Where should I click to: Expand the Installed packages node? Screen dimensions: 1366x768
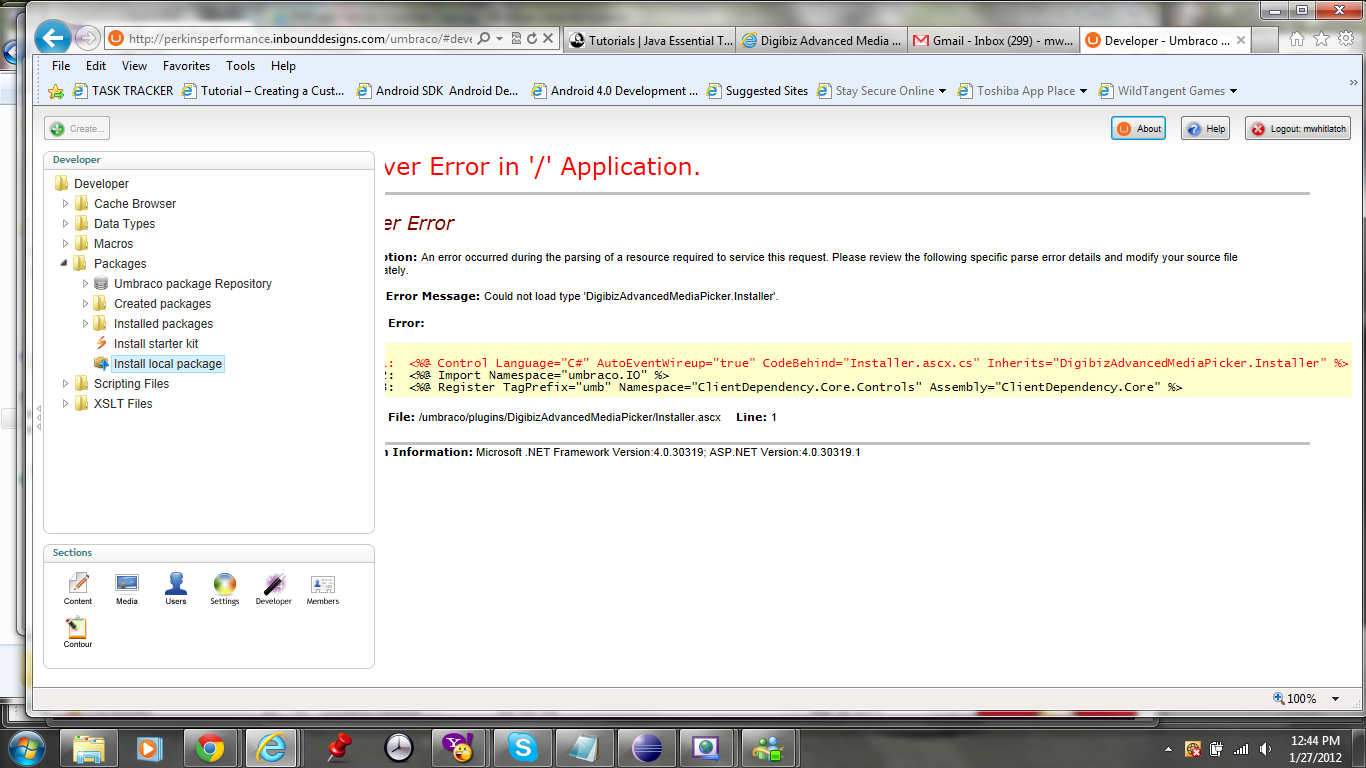(86, 324)
